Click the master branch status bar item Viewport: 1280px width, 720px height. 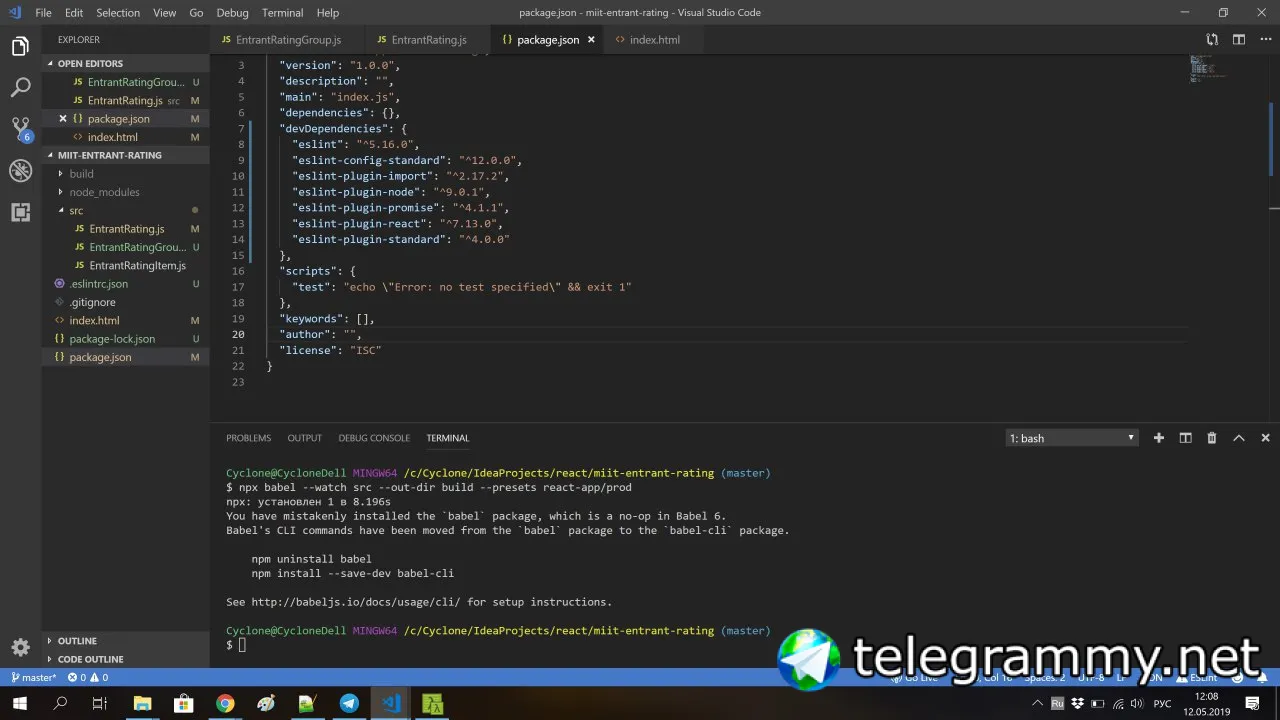click(x=33, y=677)
